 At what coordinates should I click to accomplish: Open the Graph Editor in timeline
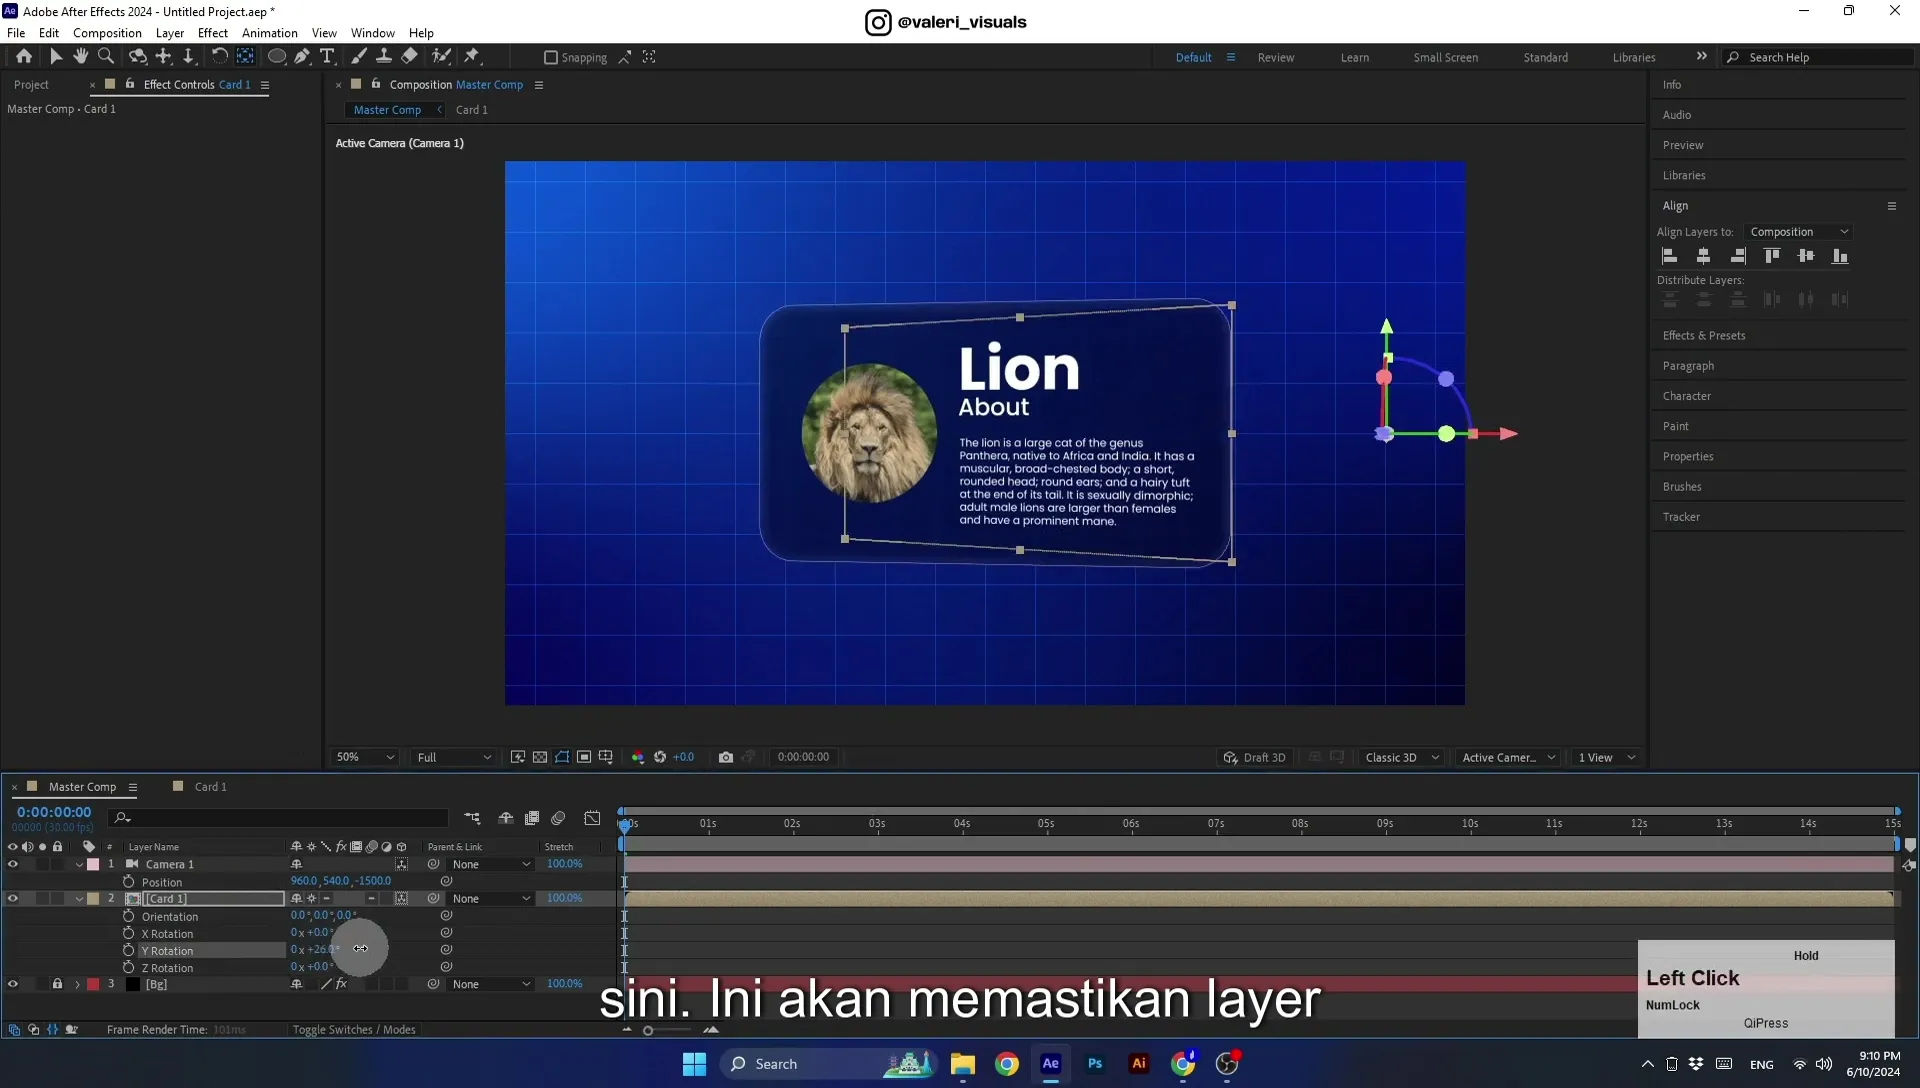(593, 818)
